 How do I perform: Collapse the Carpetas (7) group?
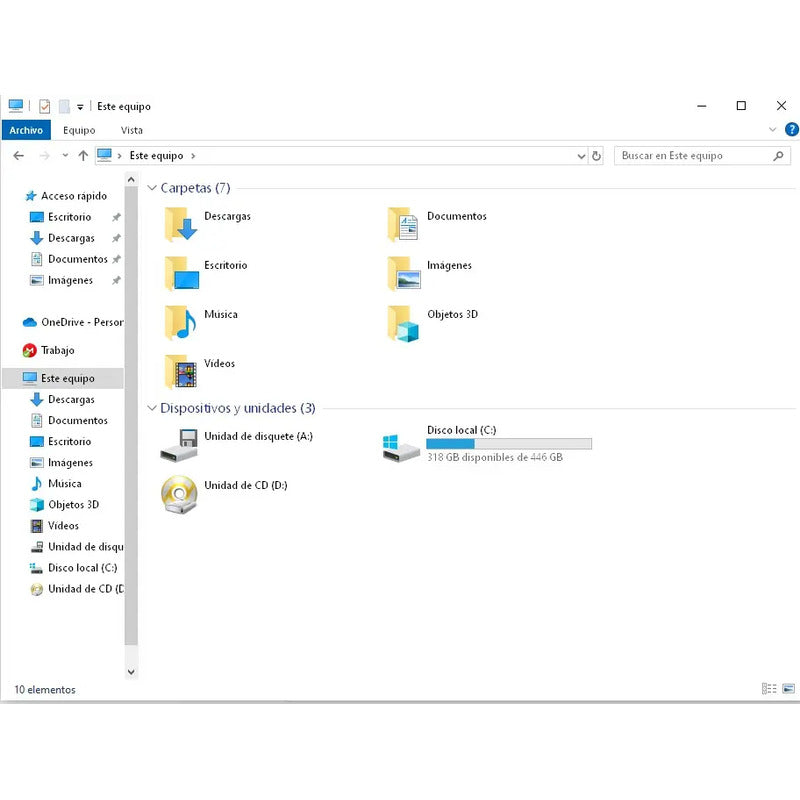(152, 188)
